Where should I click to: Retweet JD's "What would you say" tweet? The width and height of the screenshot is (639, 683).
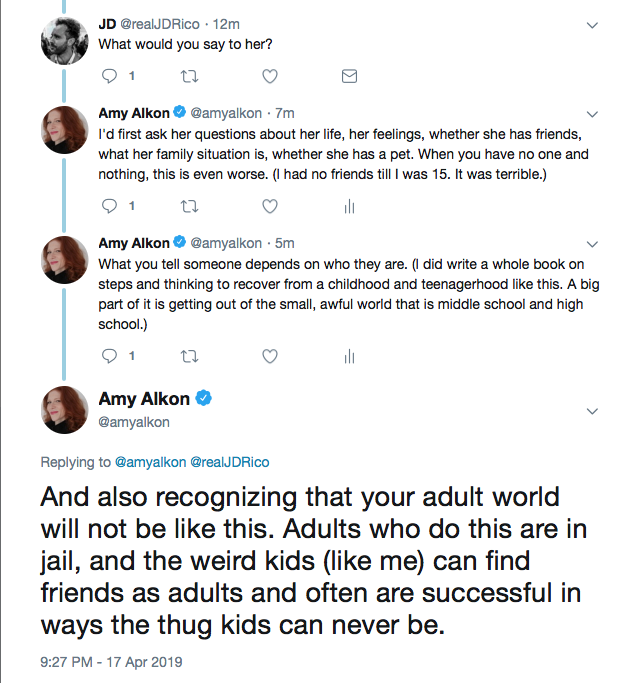tap(189, 76)
